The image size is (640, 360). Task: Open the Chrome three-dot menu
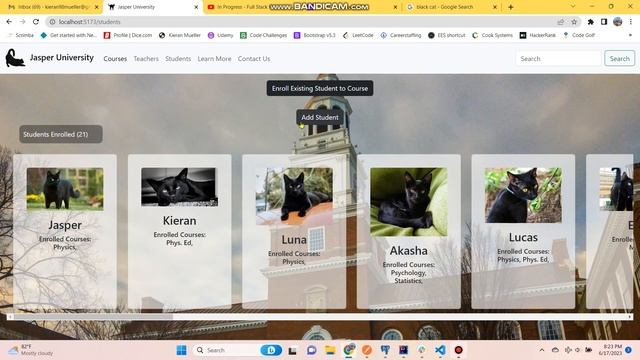pos(631,22)
